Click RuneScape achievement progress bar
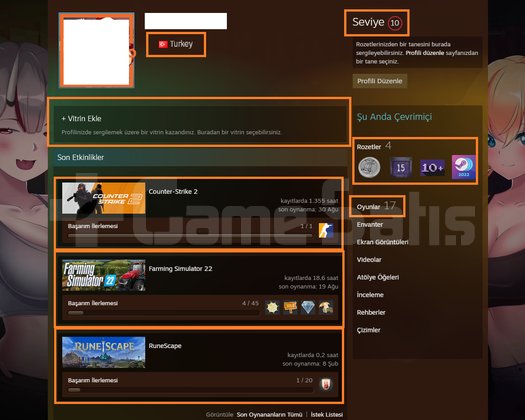This screenshot has width=525, height=420. 190,390
